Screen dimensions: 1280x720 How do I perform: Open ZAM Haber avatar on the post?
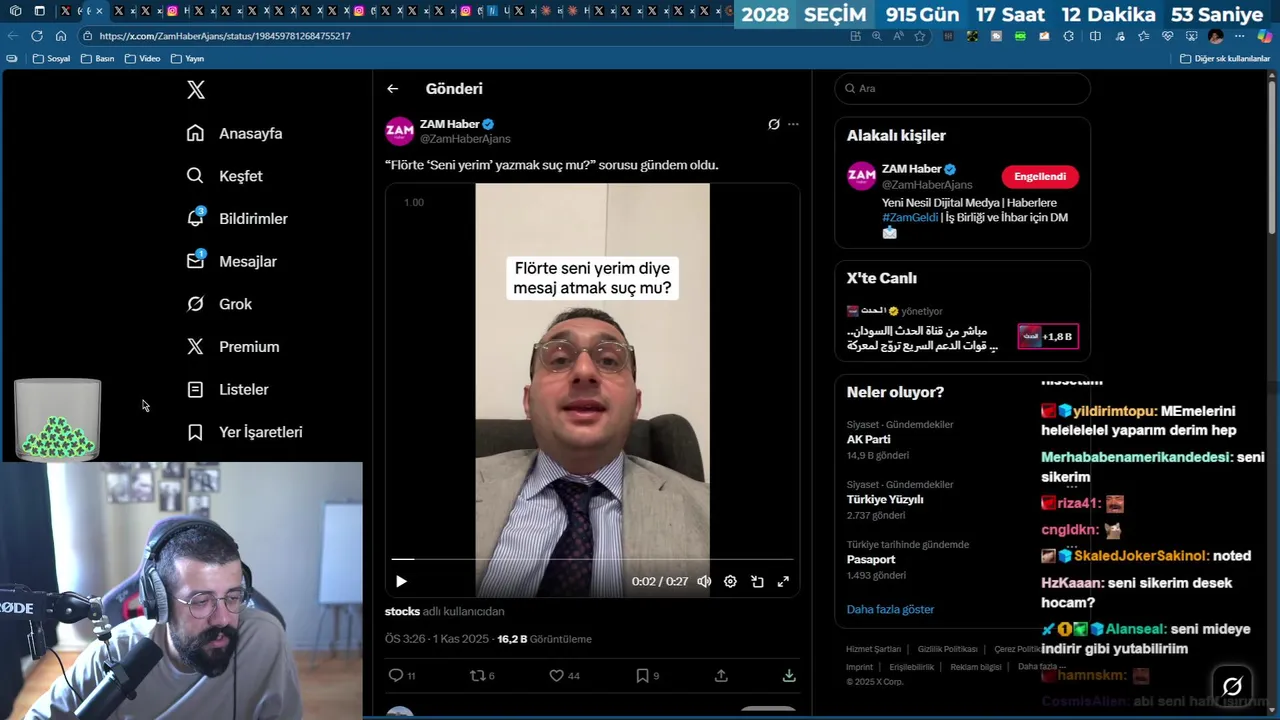point(400,131)
